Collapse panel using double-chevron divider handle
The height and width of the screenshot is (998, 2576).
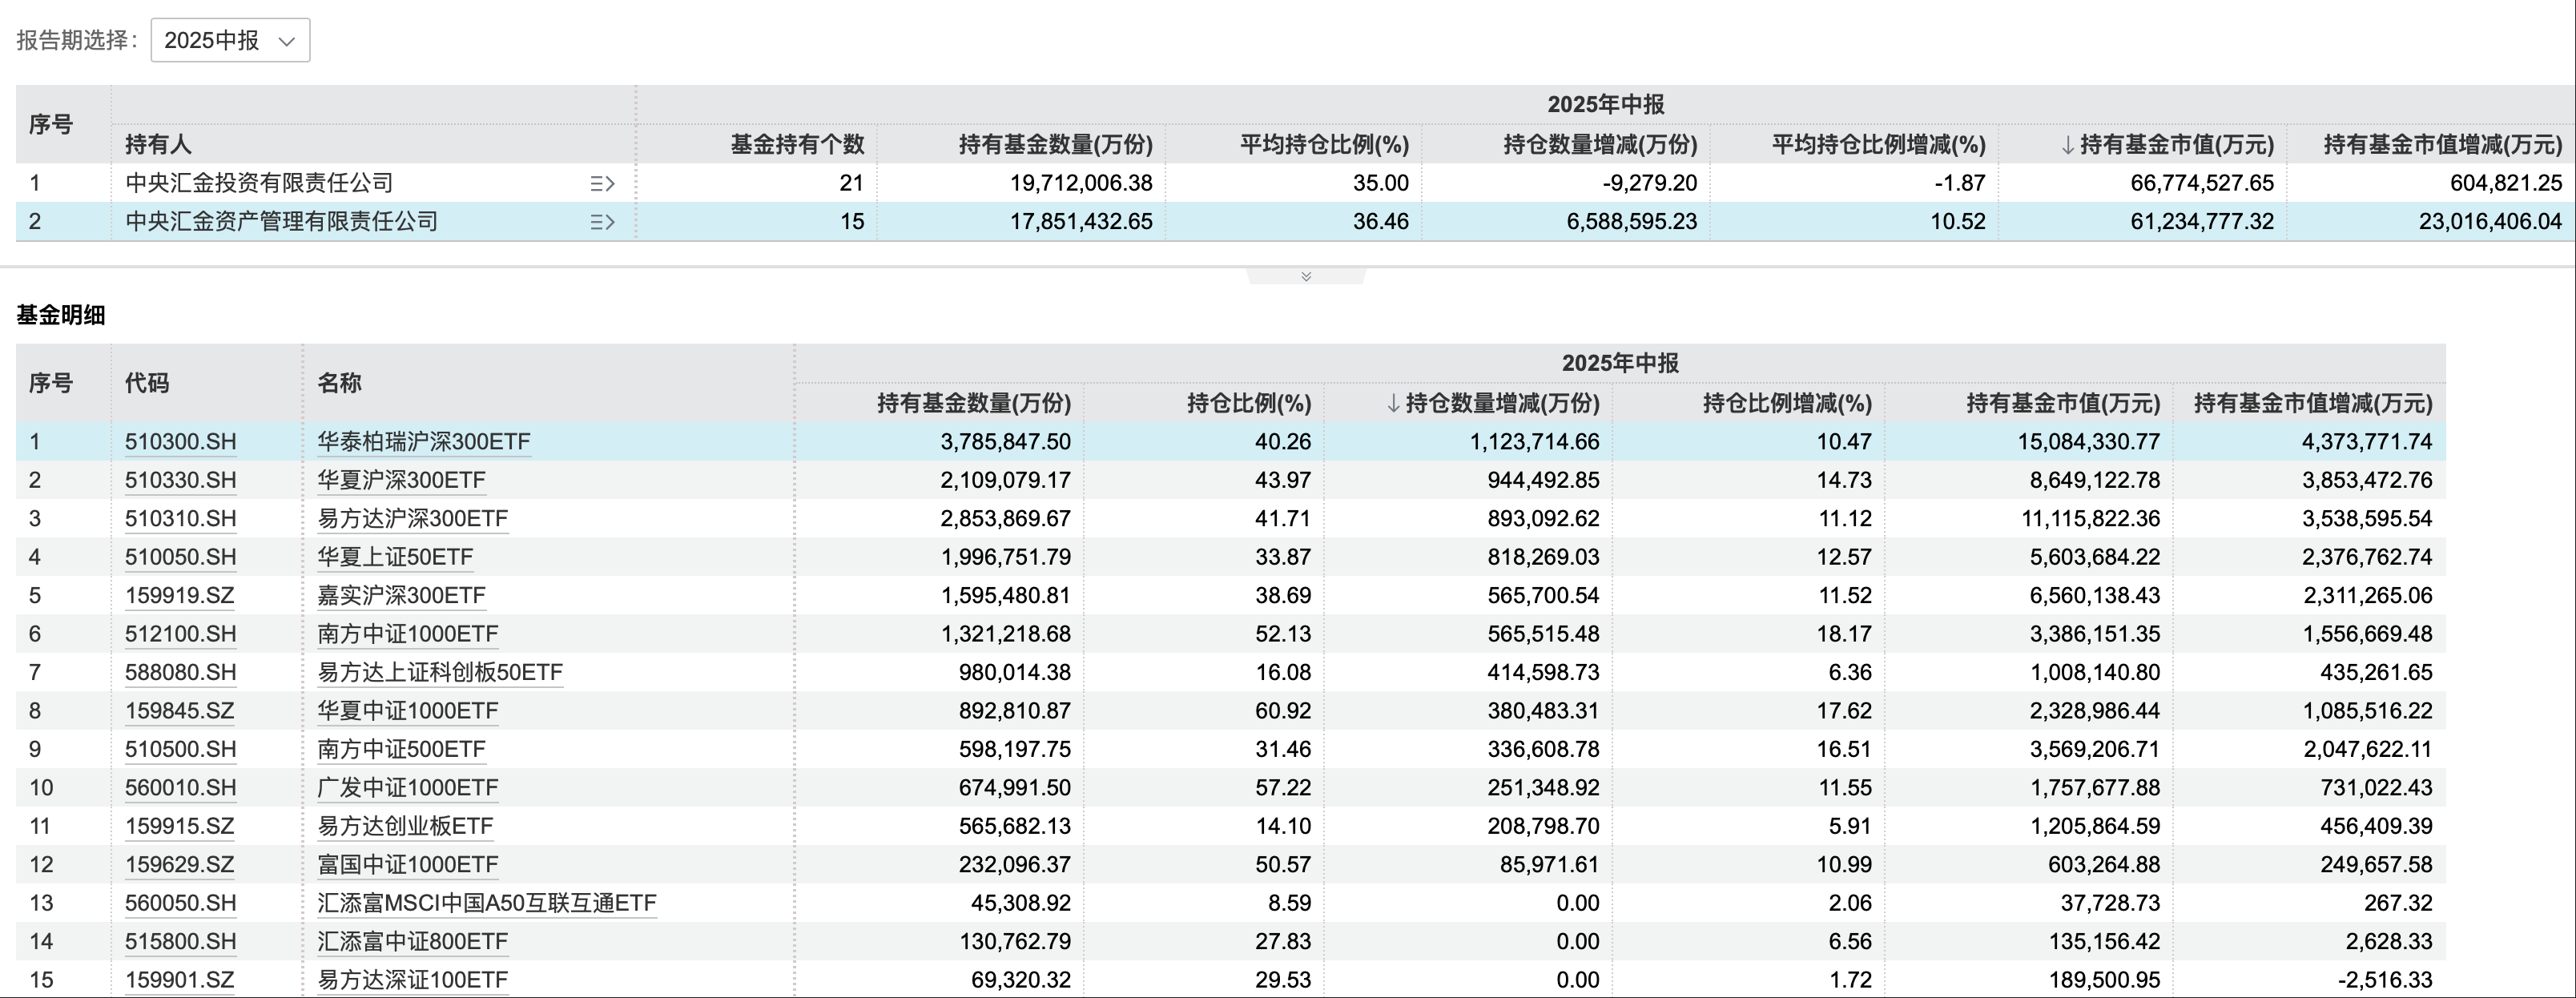pos(1305,276)
